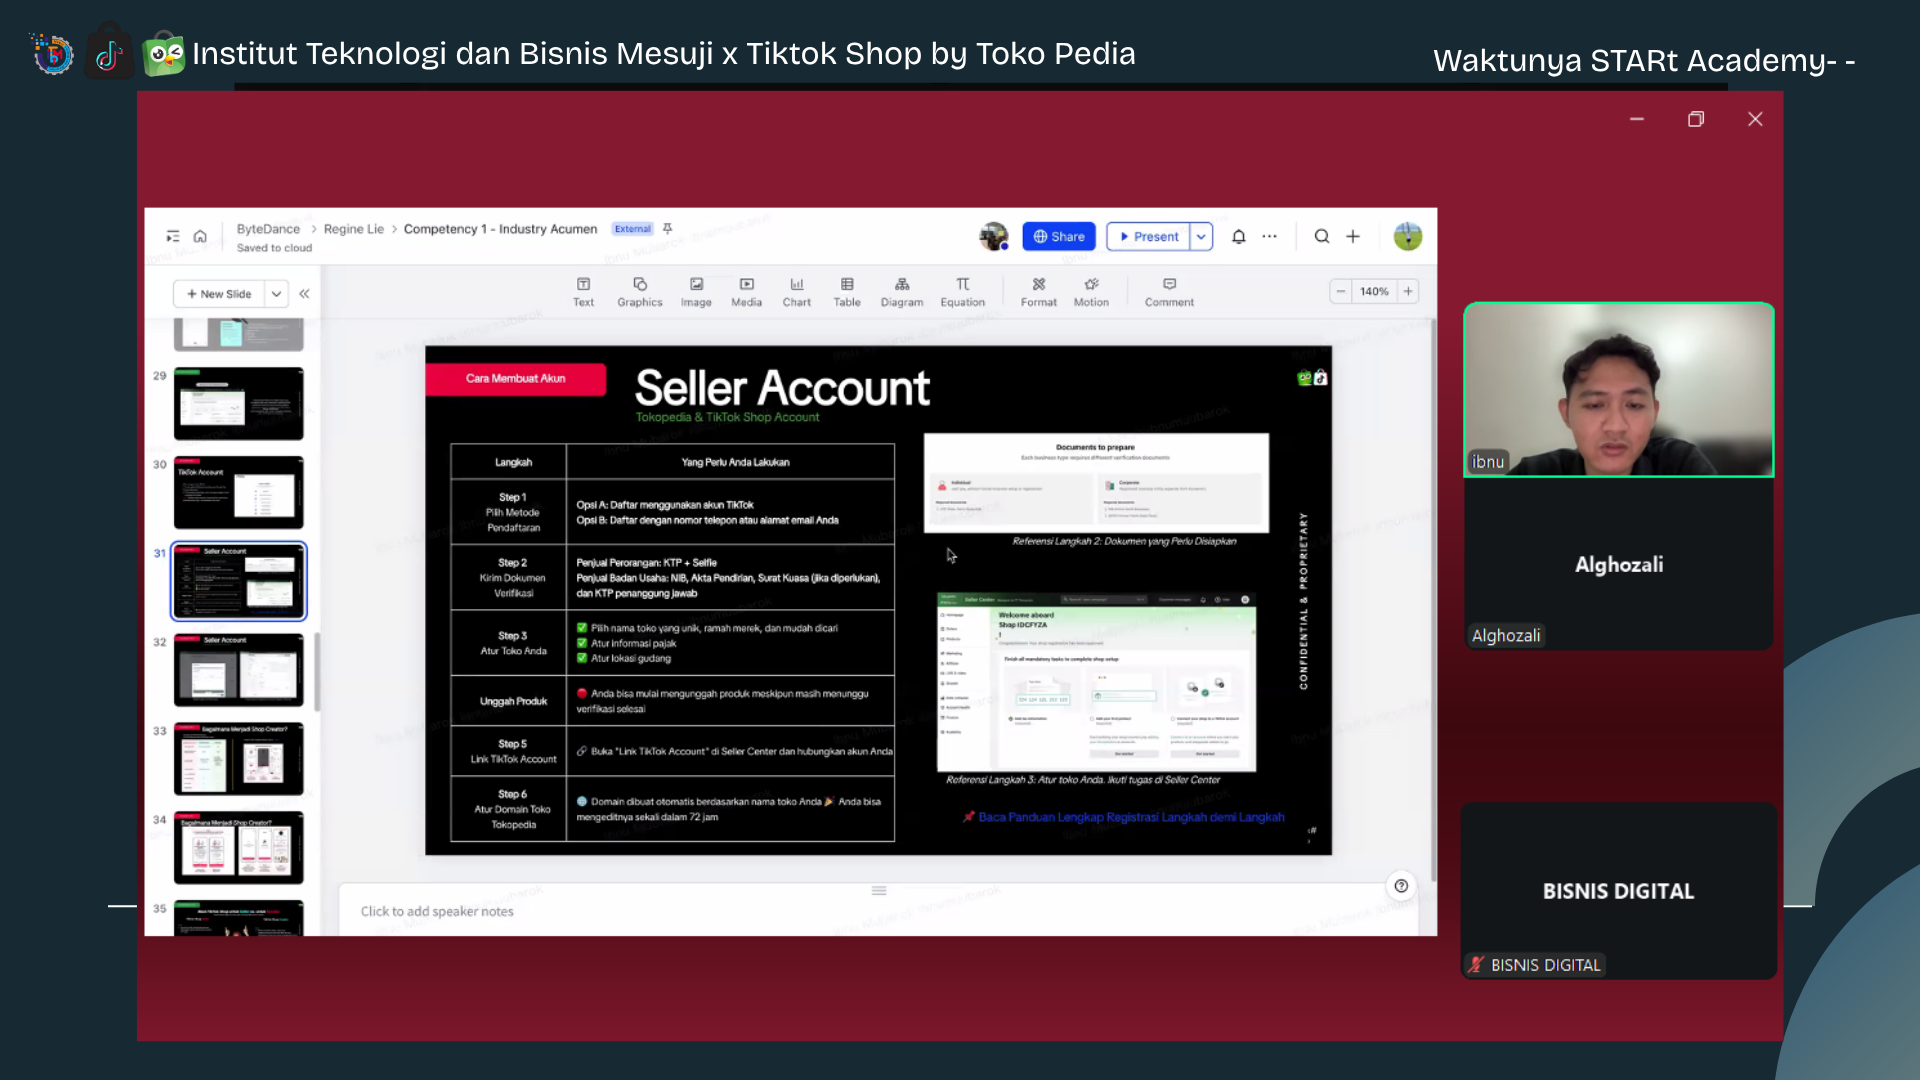Click the Present button
The height and width of the screenshot is (1080, 1920).
(1148, 237)
